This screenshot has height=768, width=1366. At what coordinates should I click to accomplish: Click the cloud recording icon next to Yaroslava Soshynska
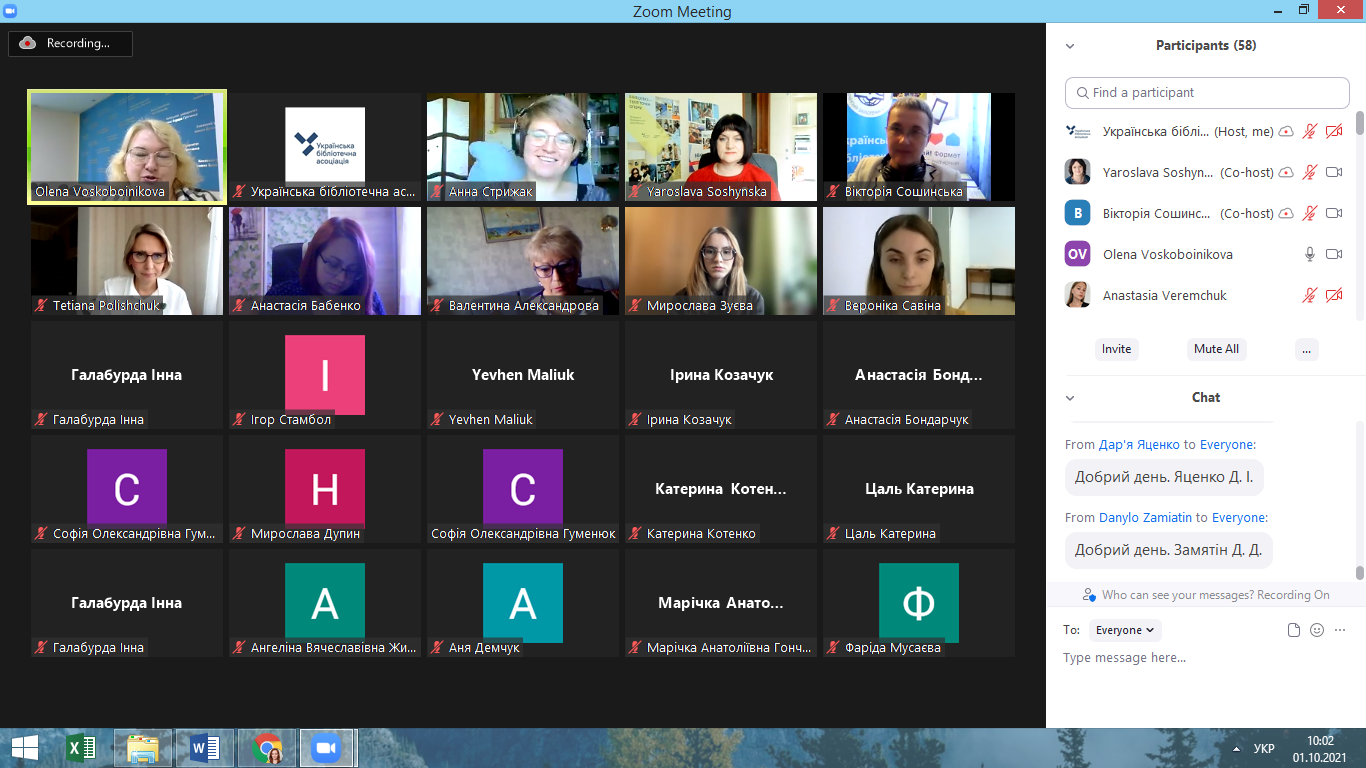[x=1286, y=172]
